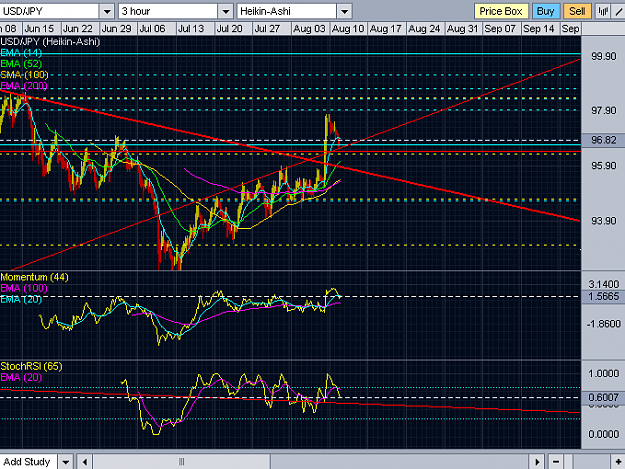Click the horizontal scrollbar thumb
The image size is (625, 469).
click(x=182, y=462)
